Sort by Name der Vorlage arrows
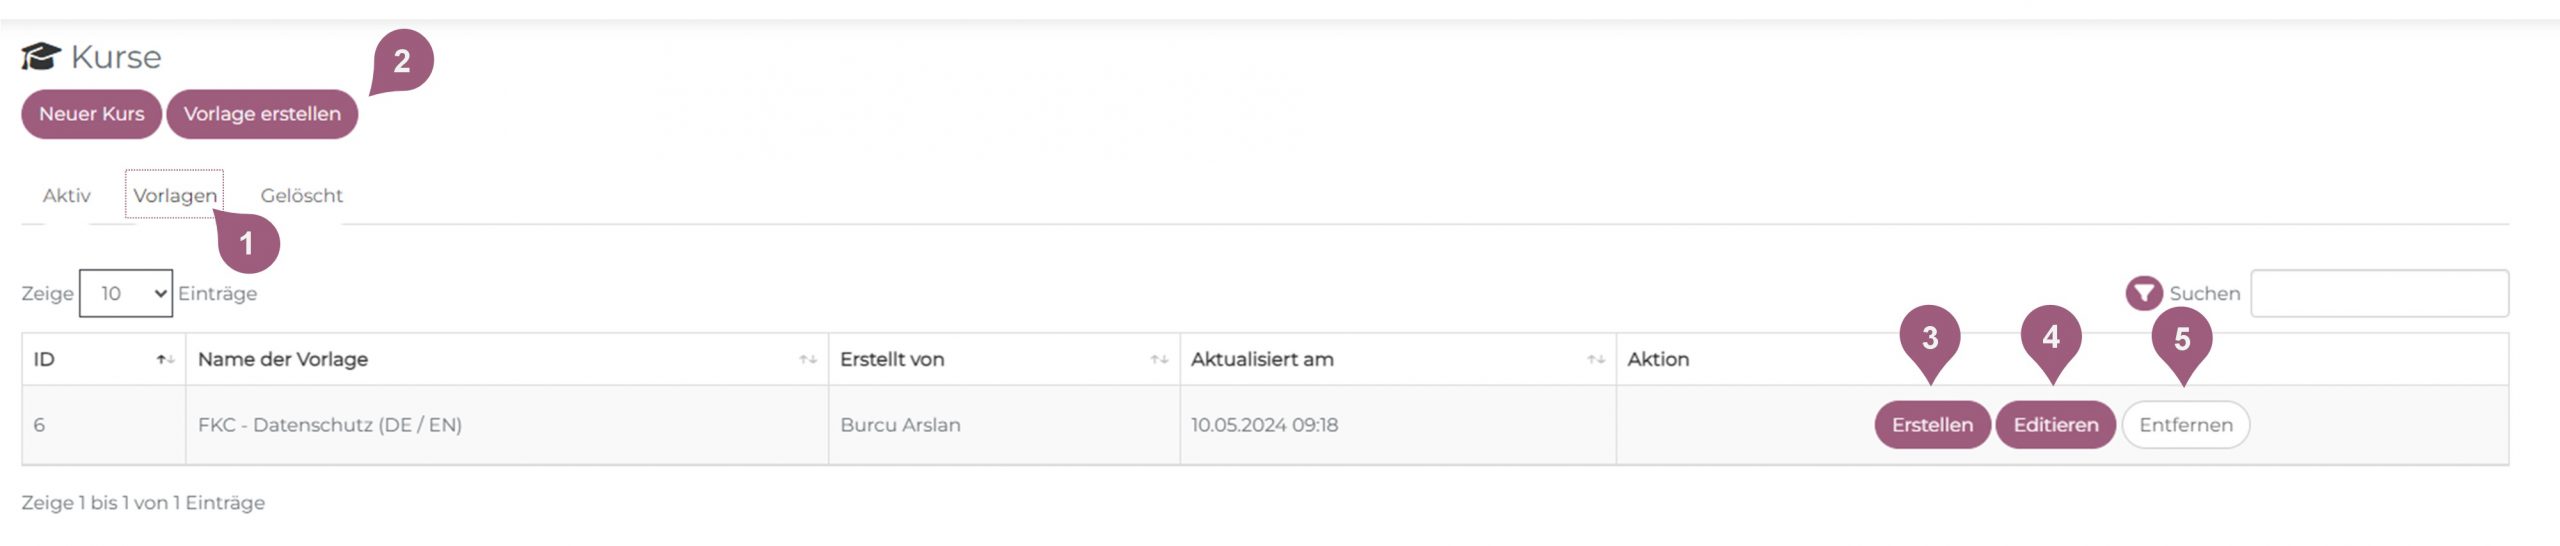Image resolution: width=2560 pixels, height=546 pixels. coord(807,360)
